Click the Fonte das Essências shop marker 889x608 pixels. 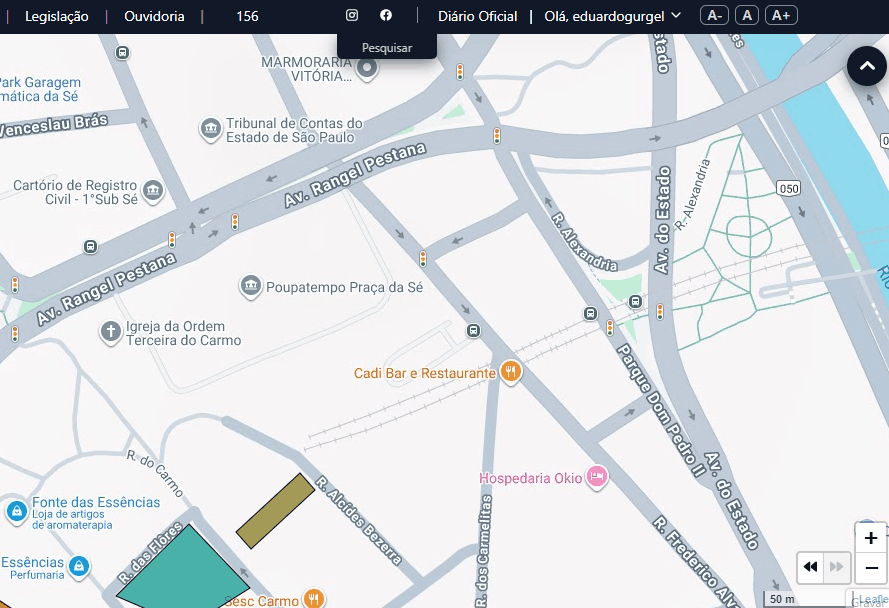(x=16, y=512)
